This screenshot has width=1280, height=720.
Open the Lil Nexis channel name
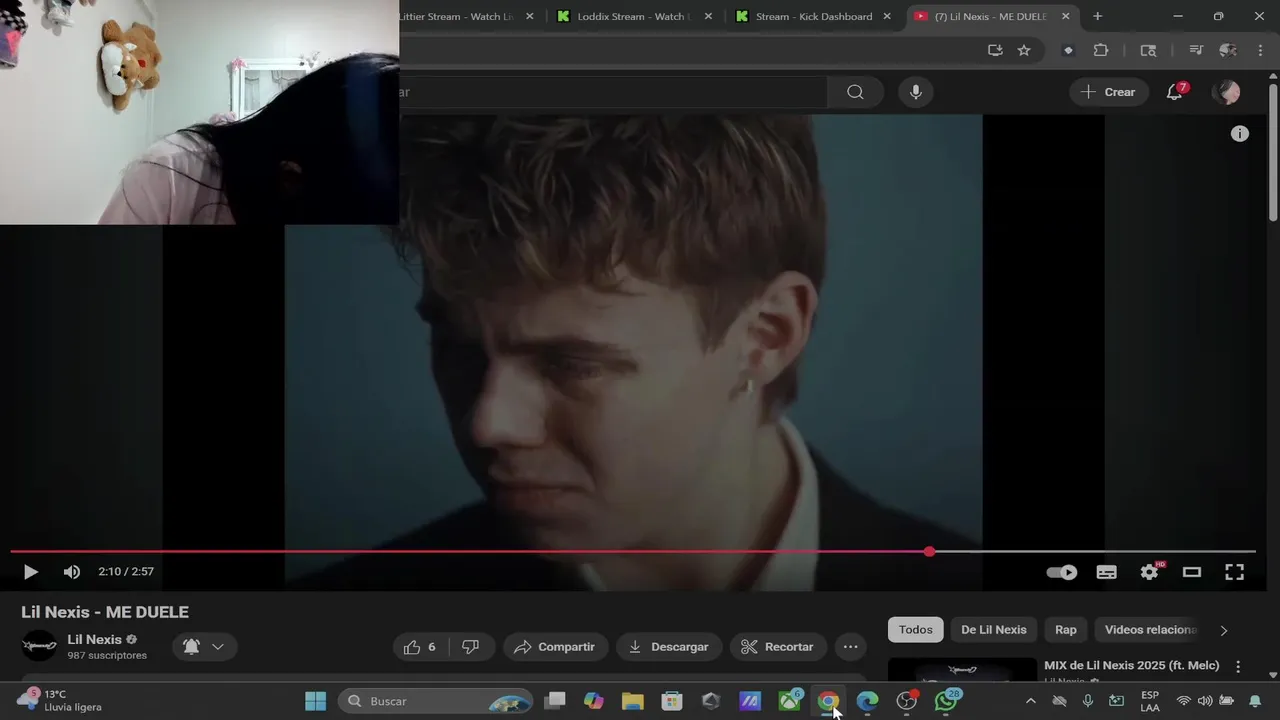[94, 639]
